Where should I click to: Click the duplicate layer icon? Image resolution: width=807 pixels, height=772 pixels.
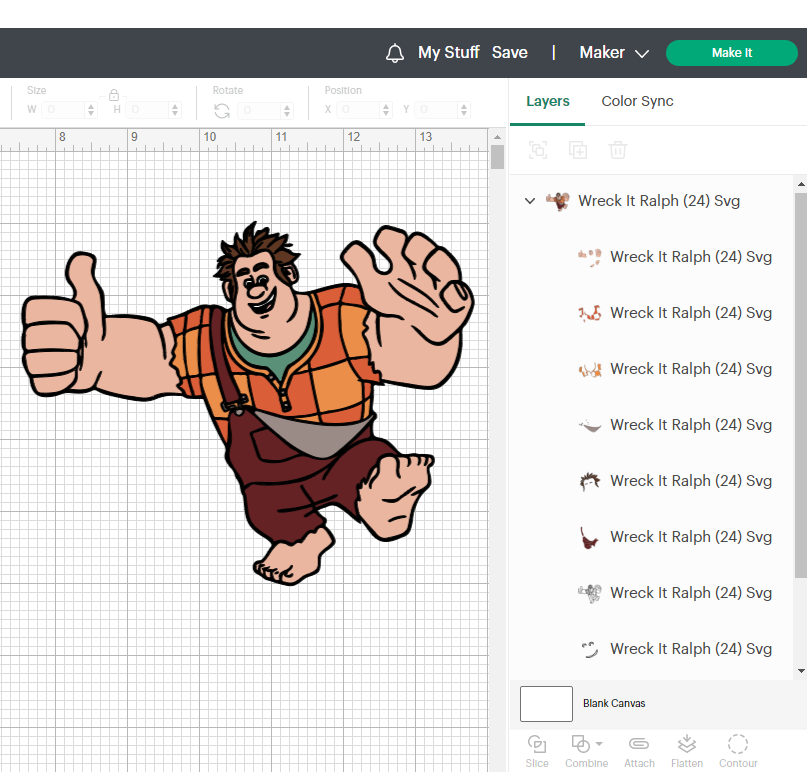click(x=577, y=150)
